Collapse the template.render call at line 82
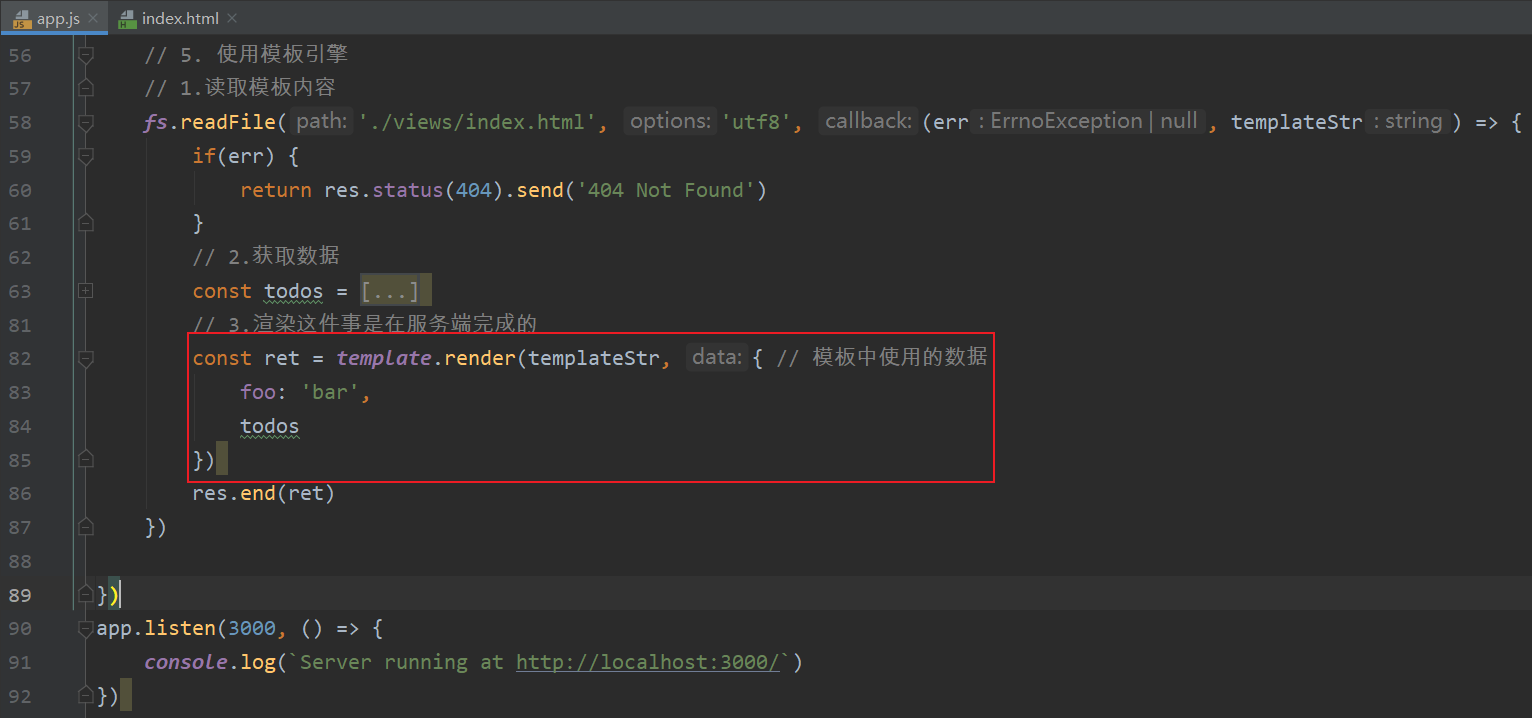 click(86, 358)
